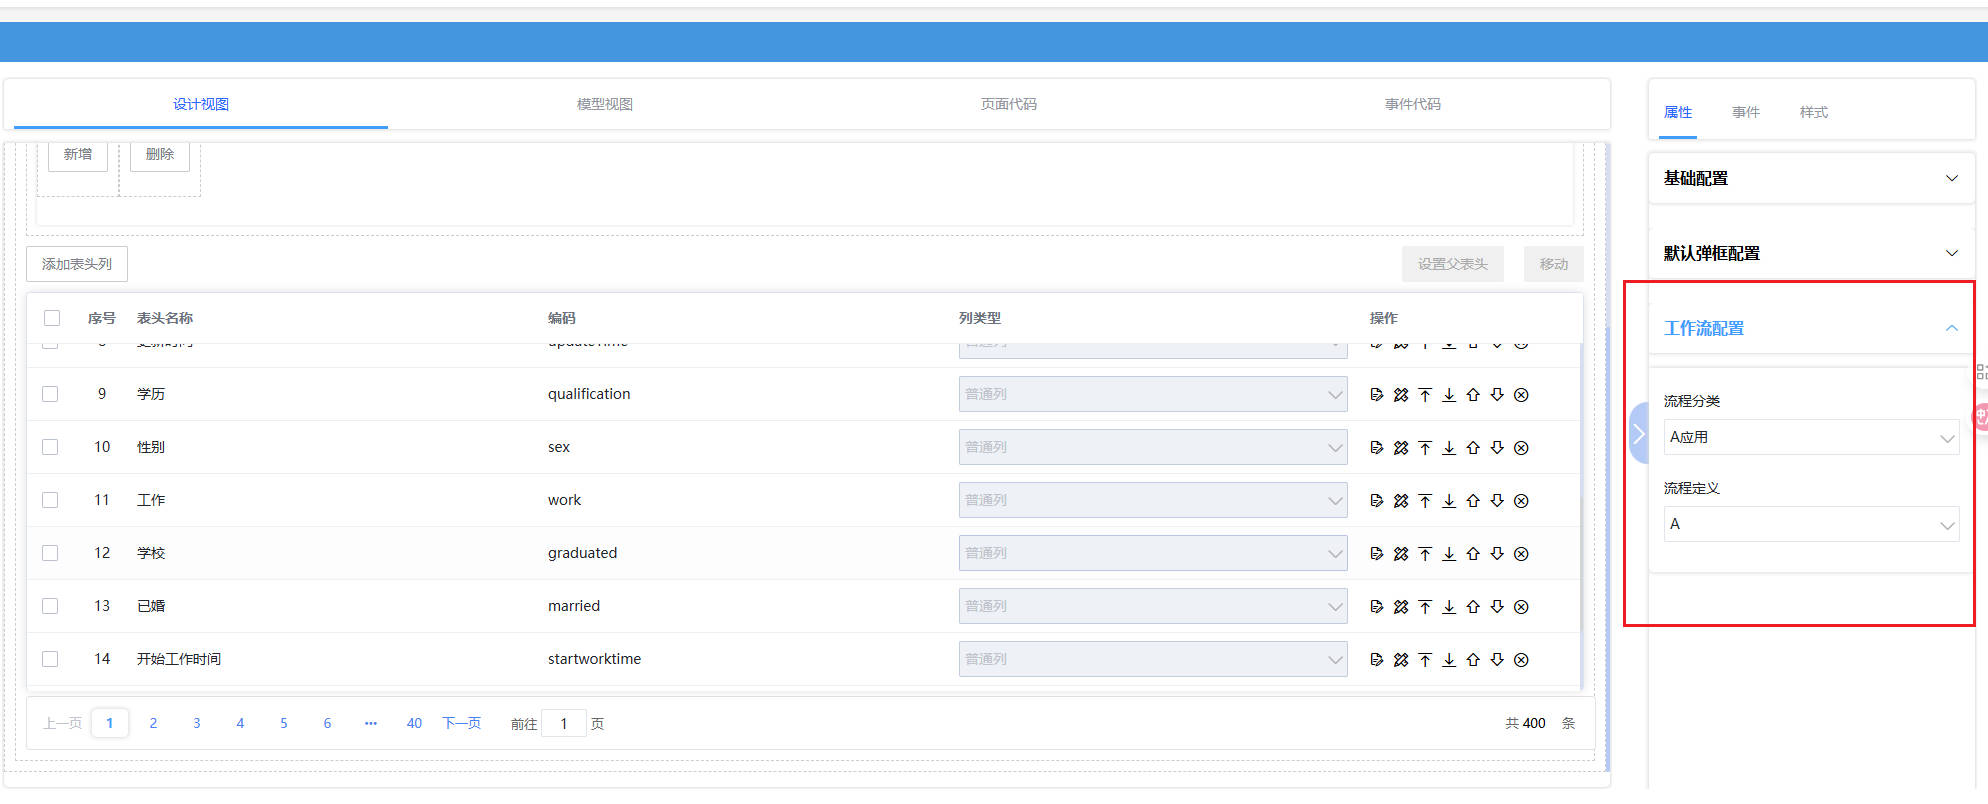Delete the 学历 row with the circled X icon
This screenshot has width=1988, height=804.
[1521, 395]
